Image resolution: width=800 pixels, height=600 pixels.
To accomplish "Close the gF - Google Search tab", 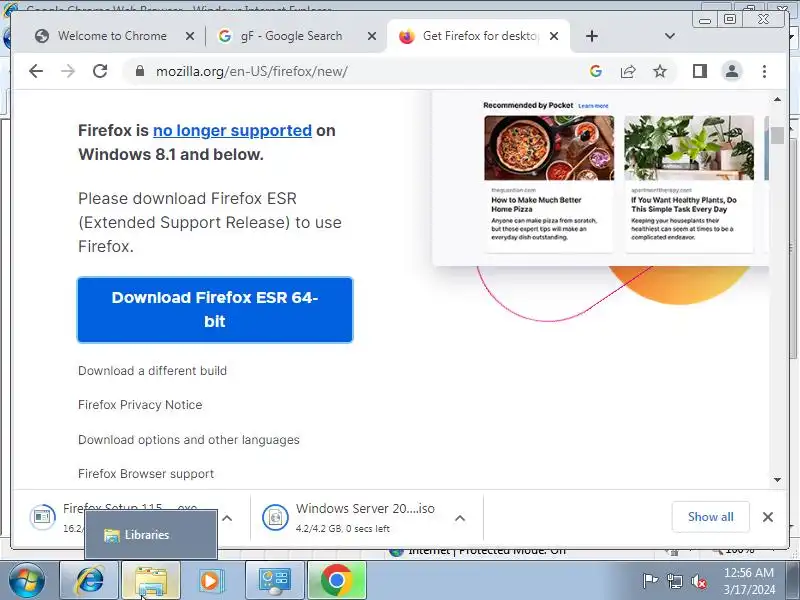I will point(372,36).
